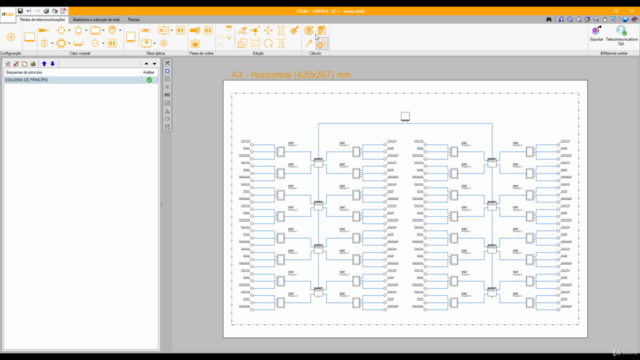Image resolution: width=640 pixels, height=360 pixels.
Task: Expand dropdown beside shield-shaped coaxial icon
Action: [x=120, y=30]
